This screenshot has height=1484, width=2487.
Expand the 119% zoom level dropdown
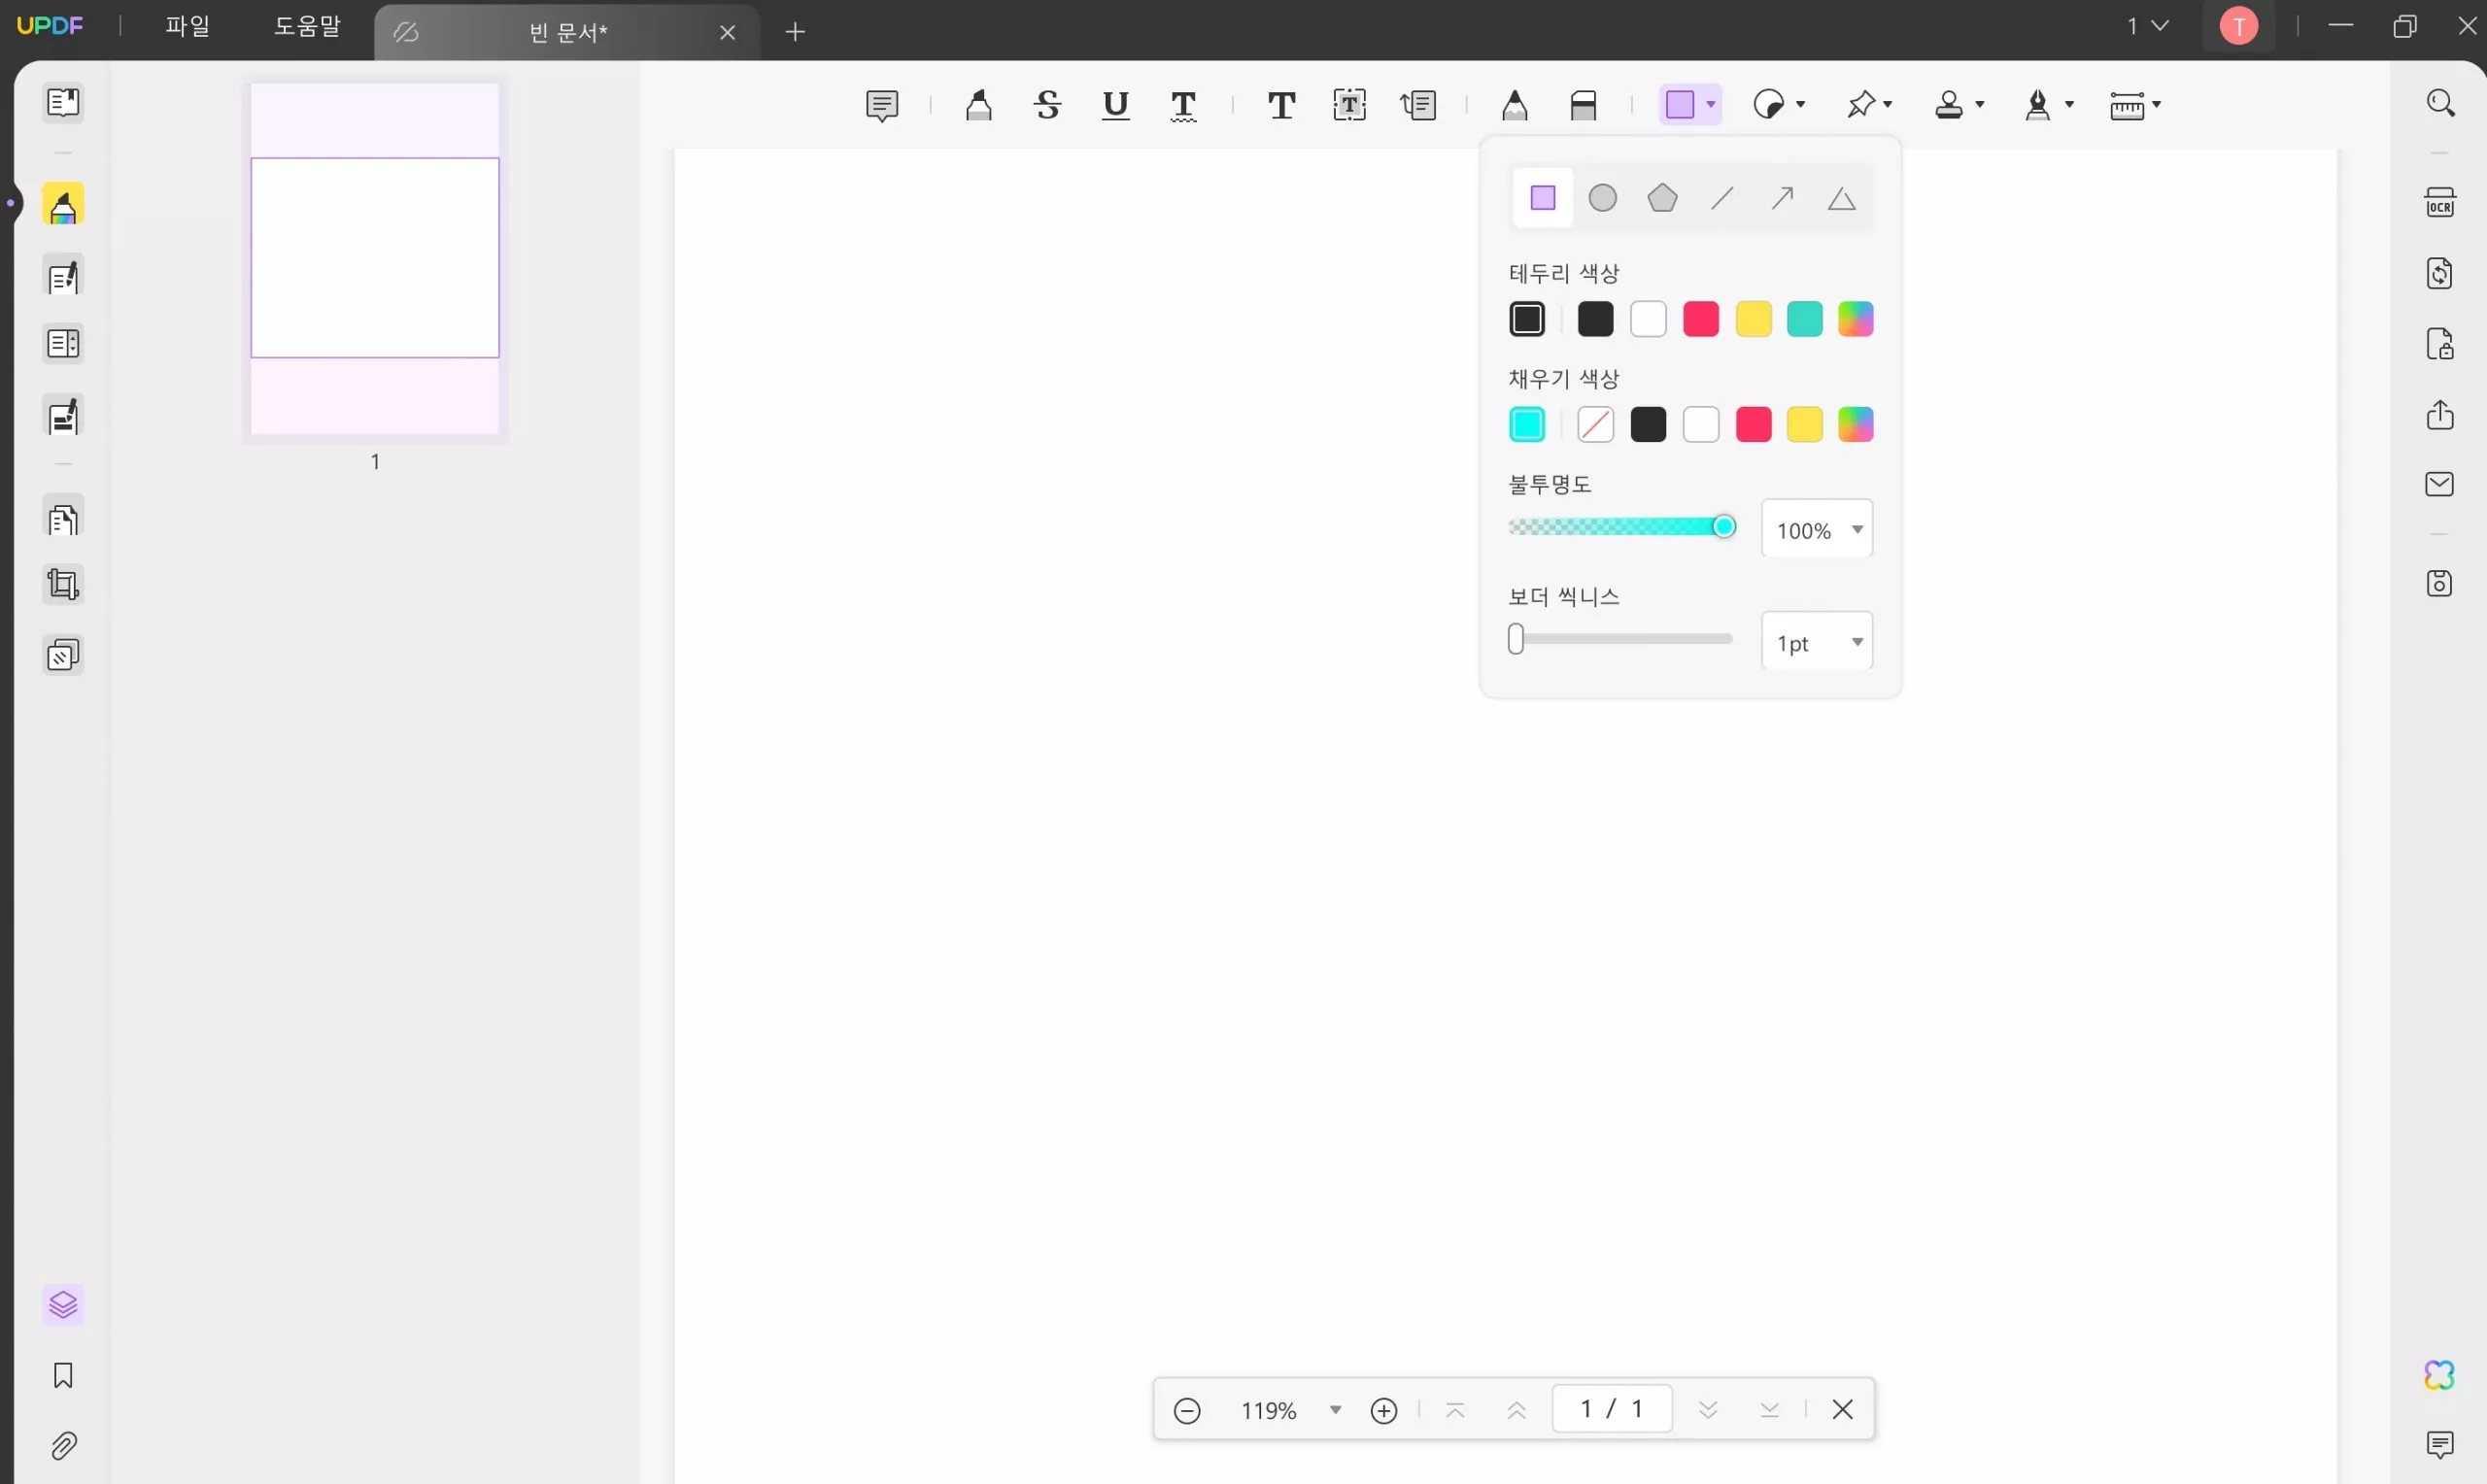(1334, 1410)
